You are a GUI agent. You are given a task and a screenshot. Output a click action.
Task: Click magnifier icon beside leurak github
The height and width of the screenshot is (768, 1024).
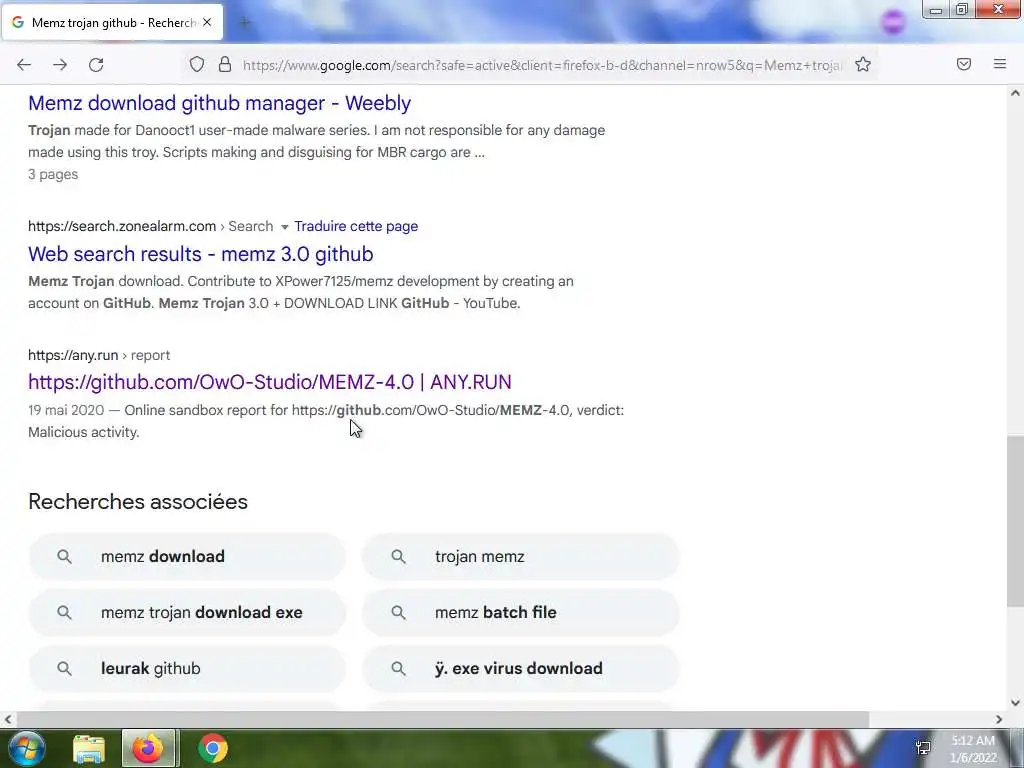(x=64, y=669)
